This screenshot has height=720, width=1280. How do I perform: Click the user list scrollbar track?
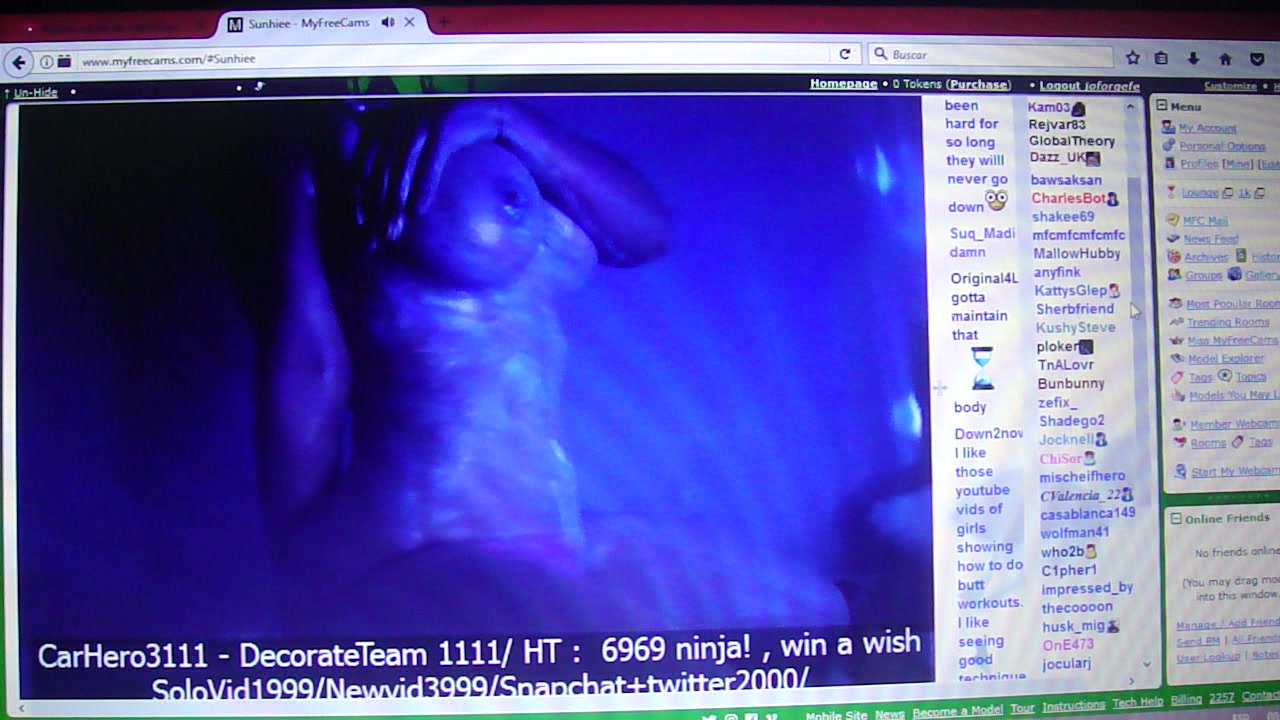click(1135, 400)
